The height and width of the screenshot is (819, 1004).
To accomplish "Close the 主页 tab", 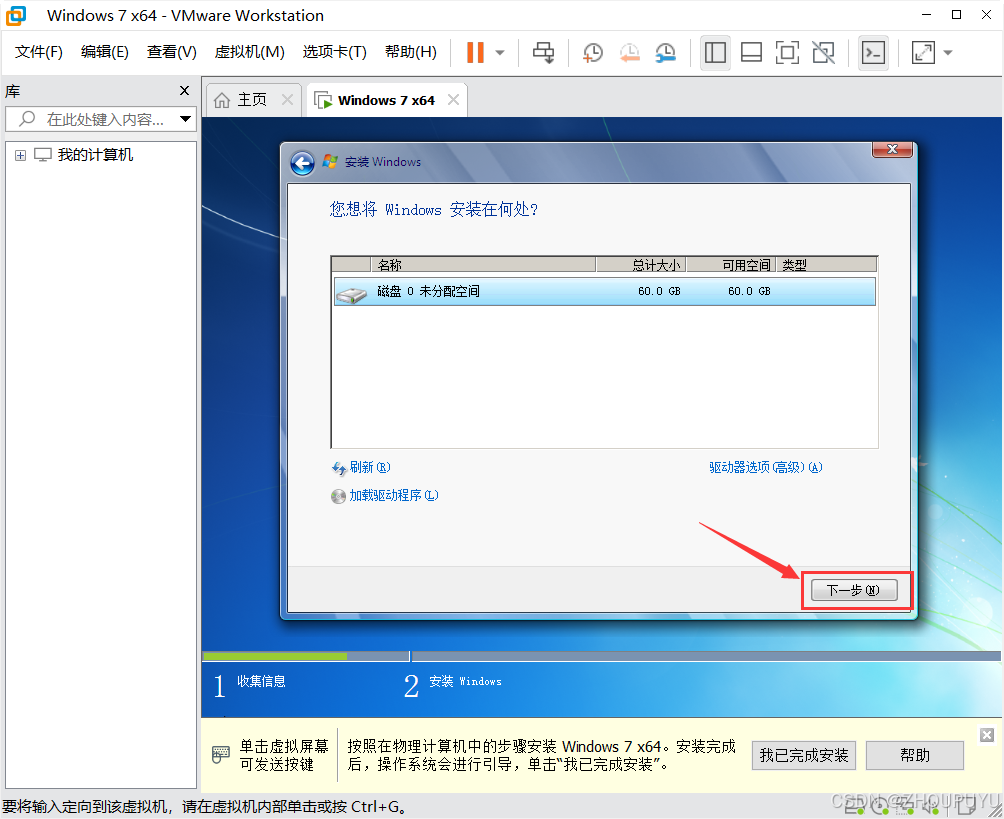I will pyautogui.click(x=287, y=100).
